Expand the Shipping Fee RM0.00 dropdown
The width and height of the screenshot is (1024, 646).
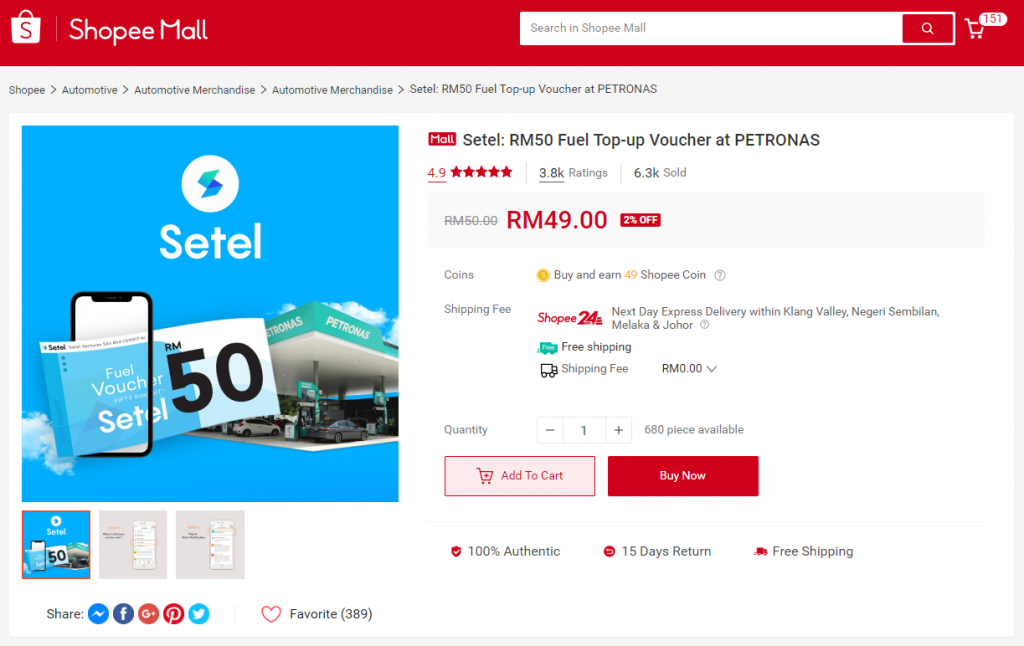(712, 369)
